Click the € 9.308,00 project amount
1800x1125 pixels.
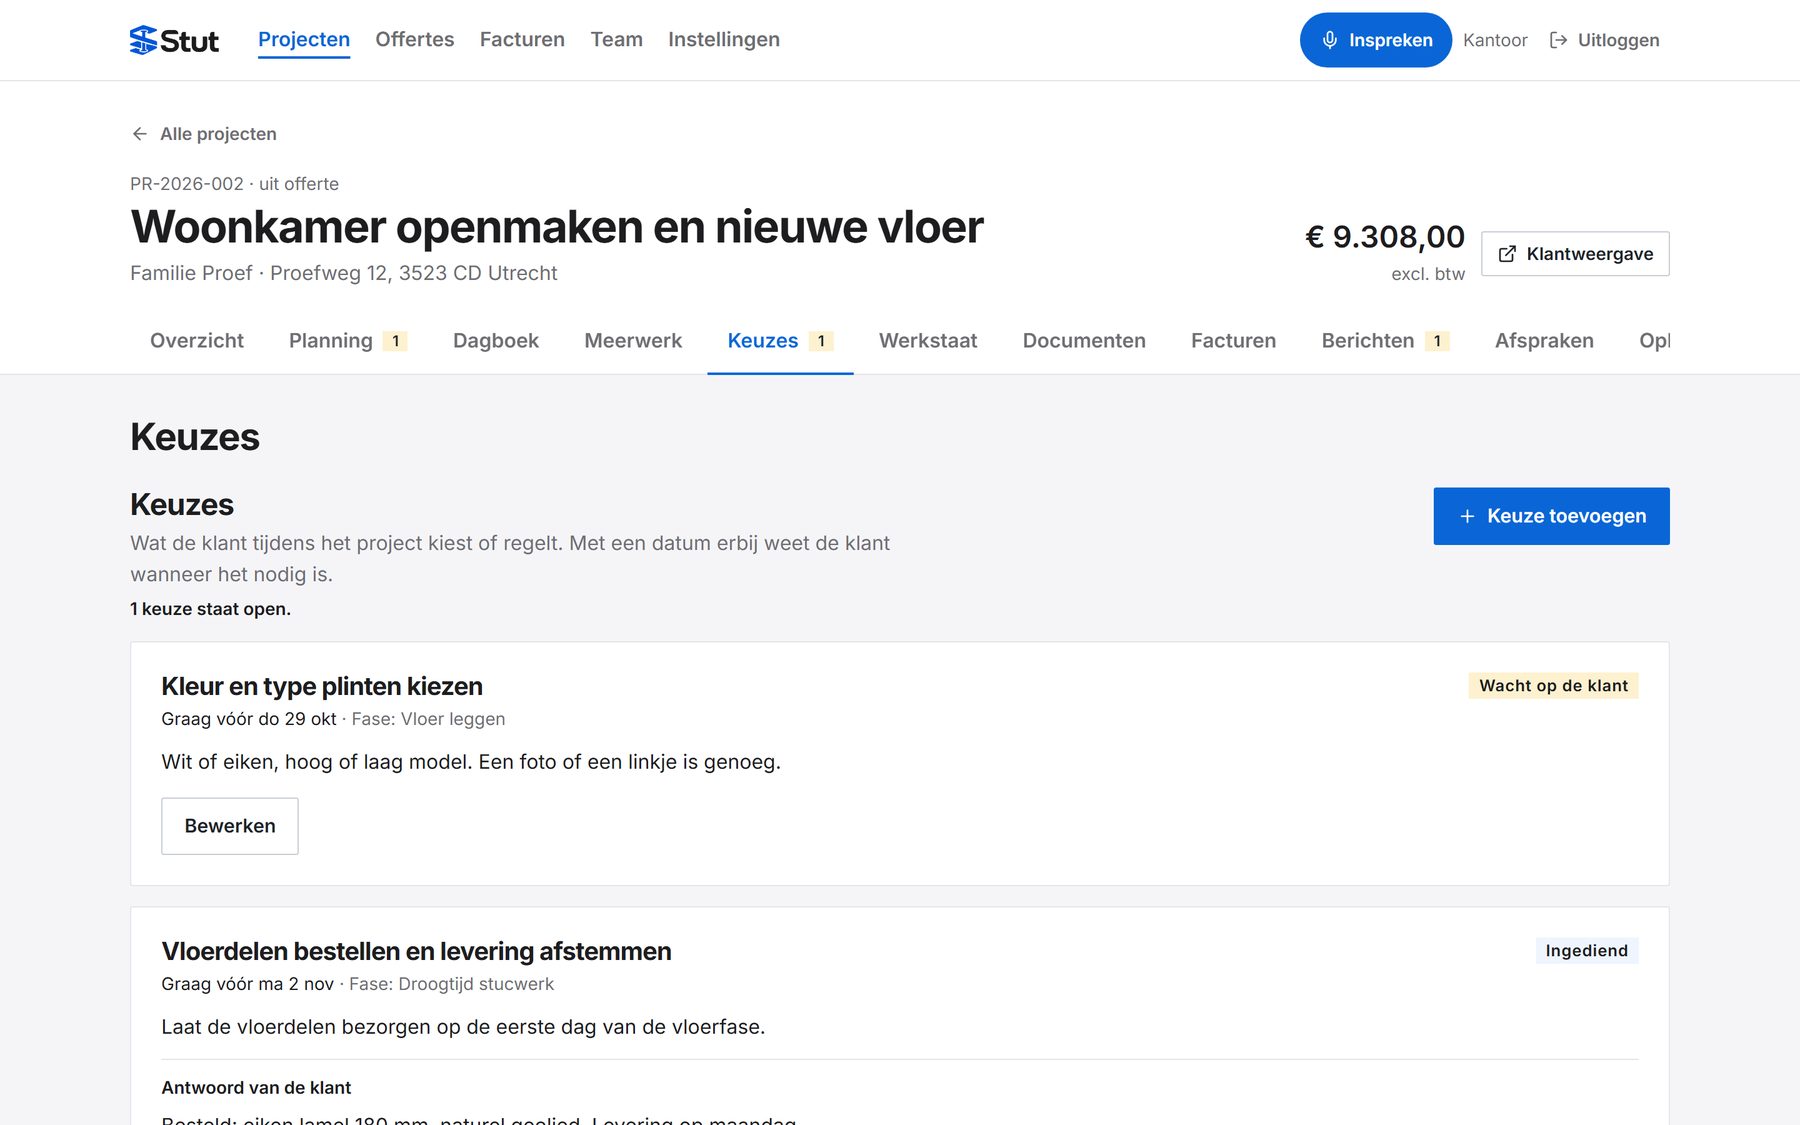[1385, 237]
